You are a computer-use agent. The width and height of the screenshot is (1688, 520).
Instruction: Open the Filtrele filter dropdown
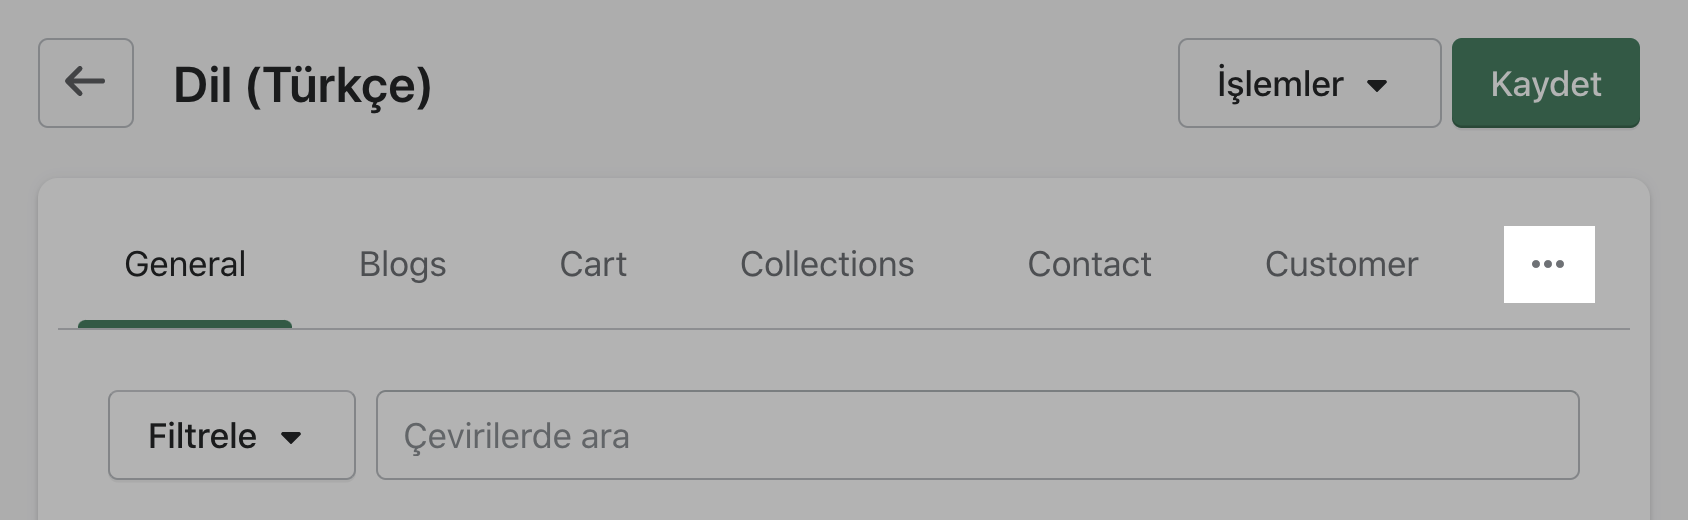(x=231, y=435)
